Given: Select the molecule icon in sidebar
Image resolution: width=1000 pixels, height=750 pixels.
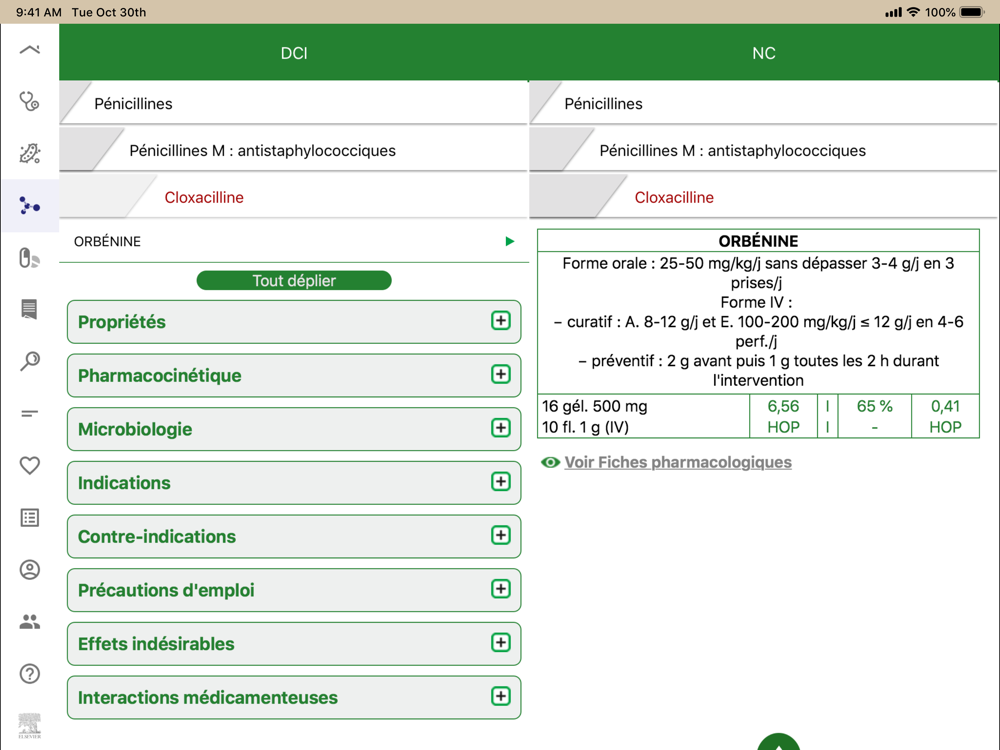Looking at the screenshot, I should [x=29, y=205].
